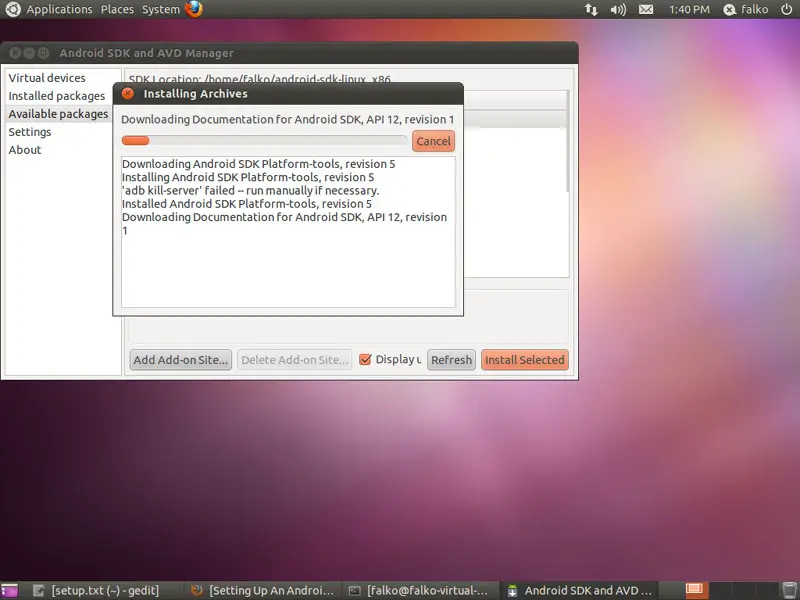This screenshot has height=600, width=800.
Task: Switch to the falko terminal taskbar window
Action: [x=419, y=590]
